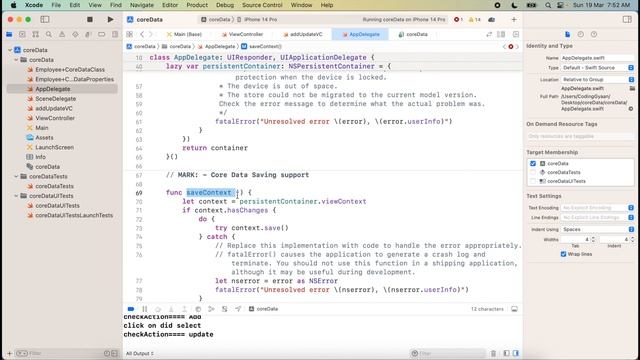This screenshot has height=360, width=640.
Task: Open the report navigator icon
Action: 115,34
